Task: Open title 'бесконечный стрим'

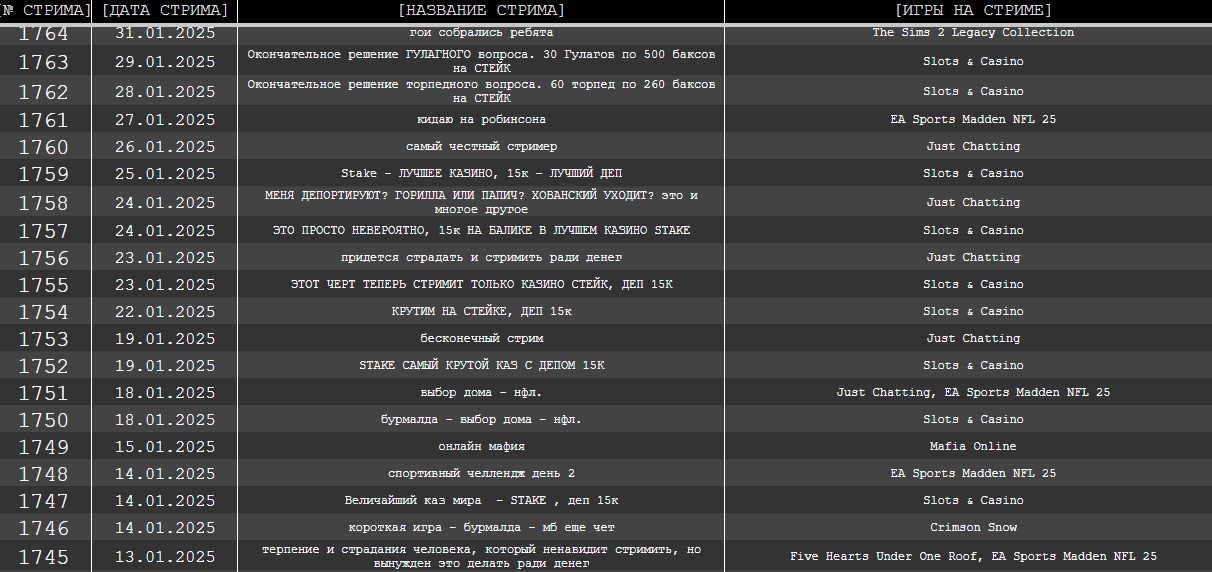Action: [481, 339]
